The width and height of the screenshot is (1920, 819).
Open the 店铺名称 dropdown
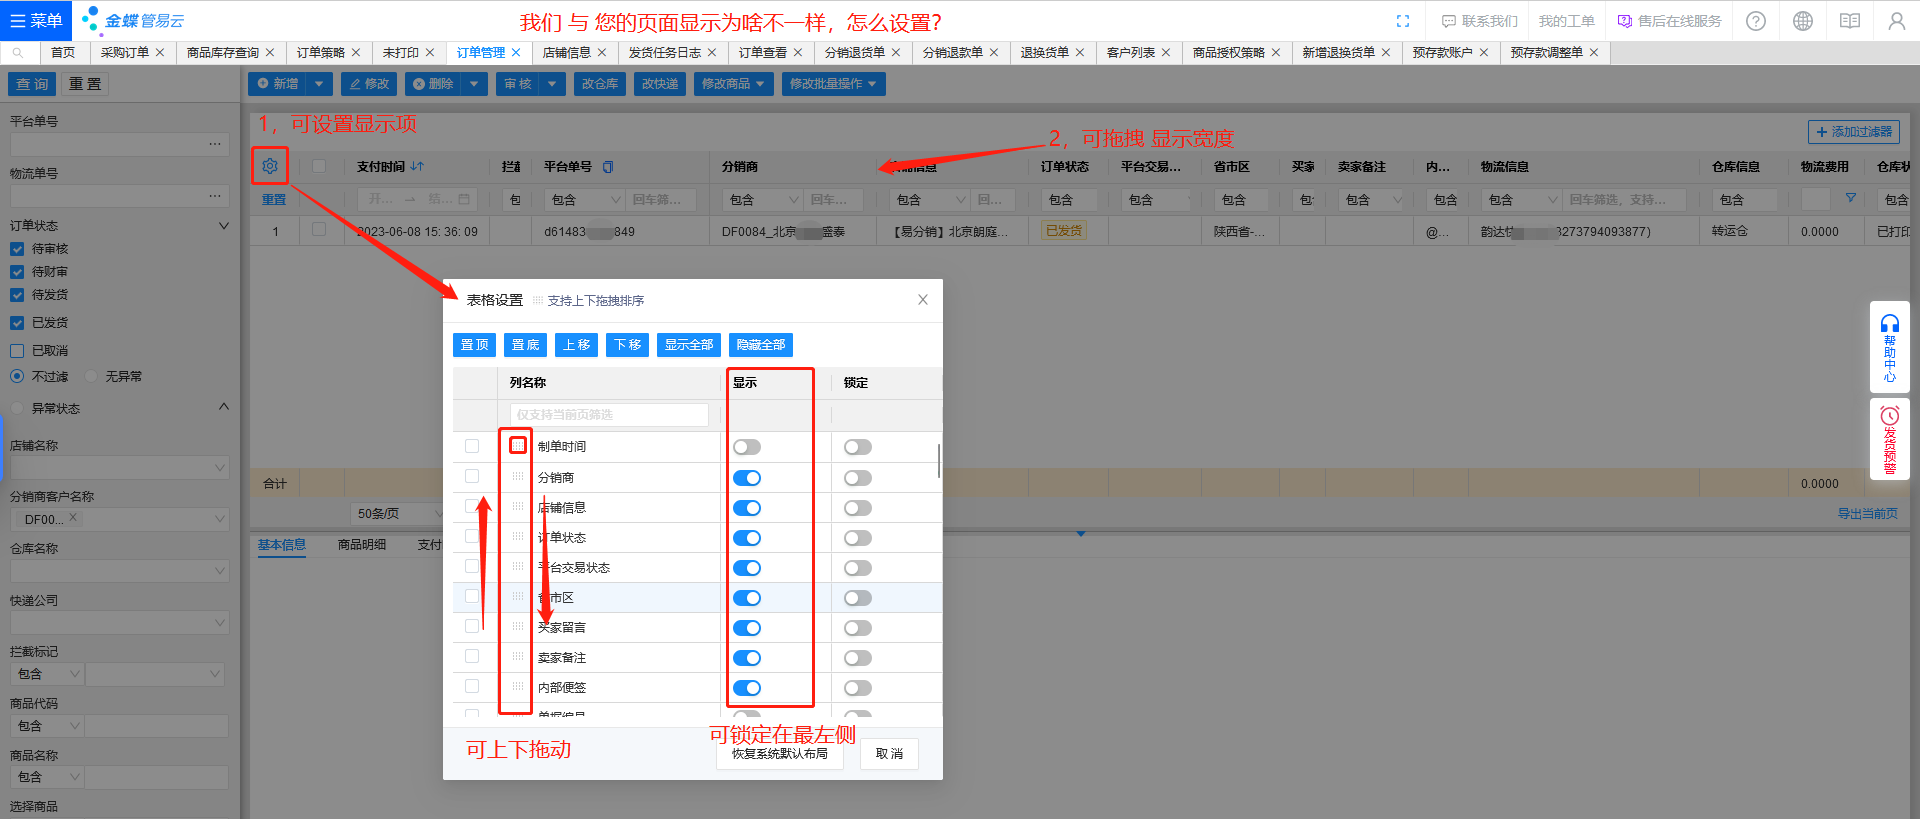(x=120, y=468)
